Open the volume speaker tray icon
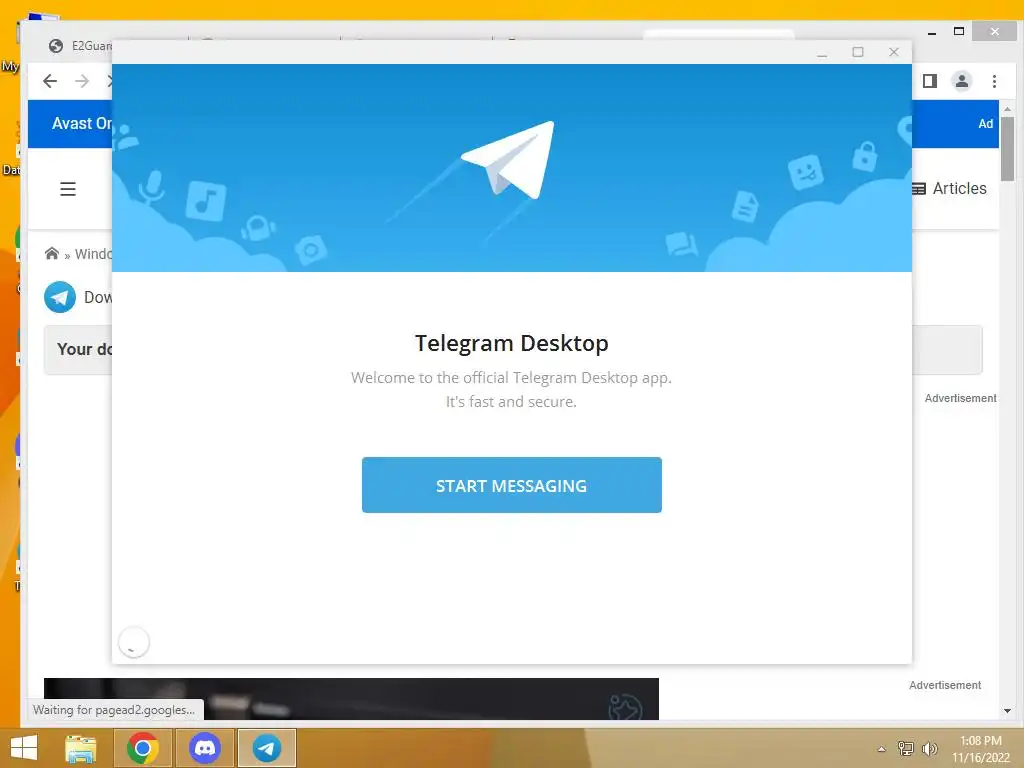 click(929, 748)
